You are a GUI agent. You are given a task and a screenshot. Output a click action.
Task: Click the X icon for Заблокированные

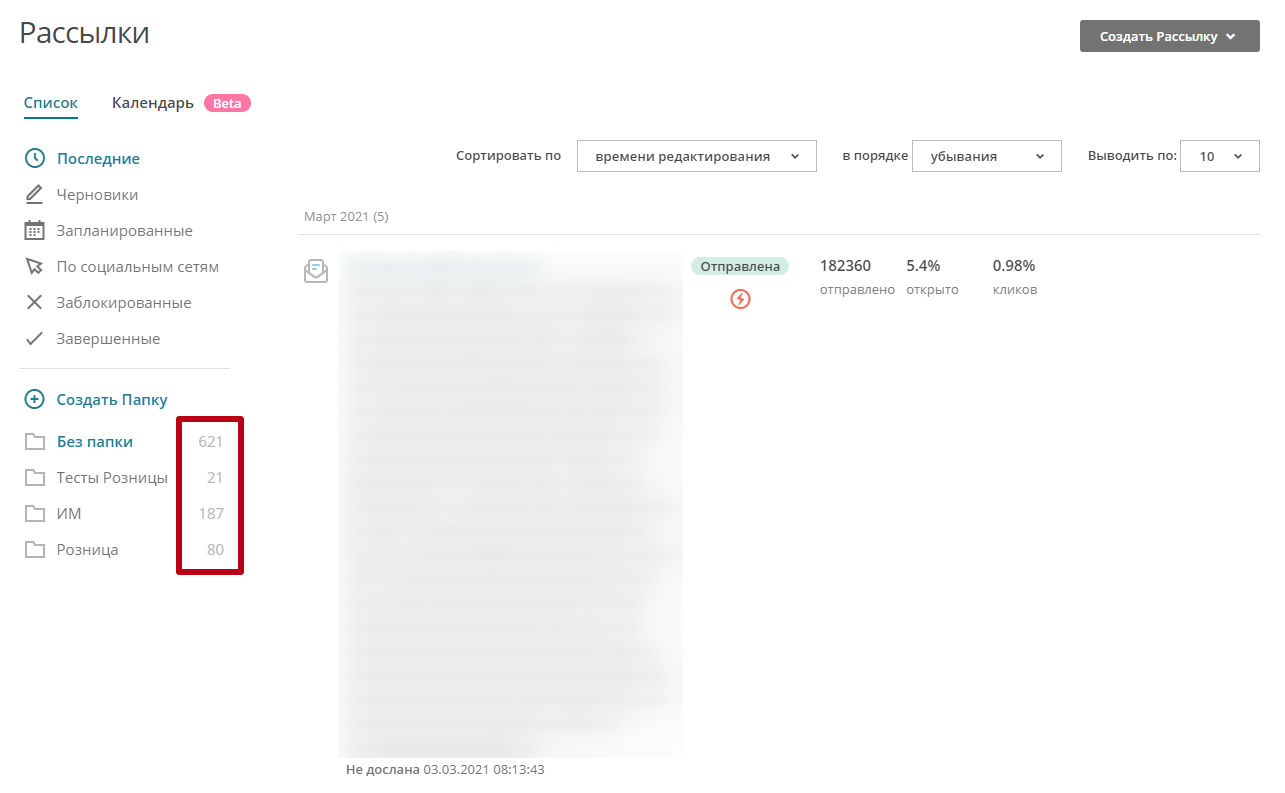coord(35,302)
